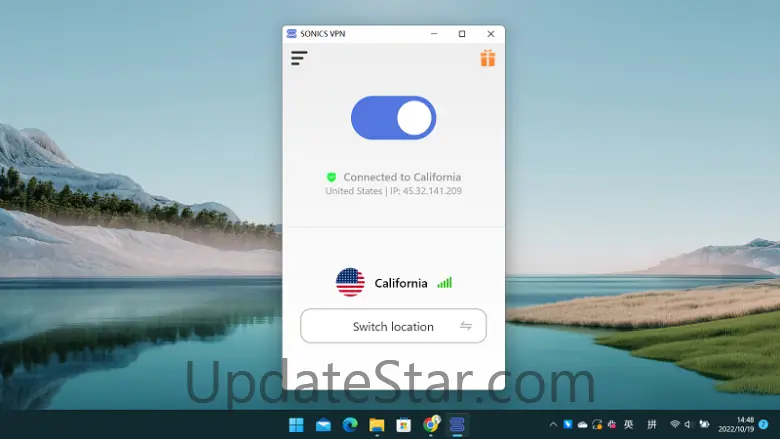Turn off the VPN connection toggle

[393, 118]
